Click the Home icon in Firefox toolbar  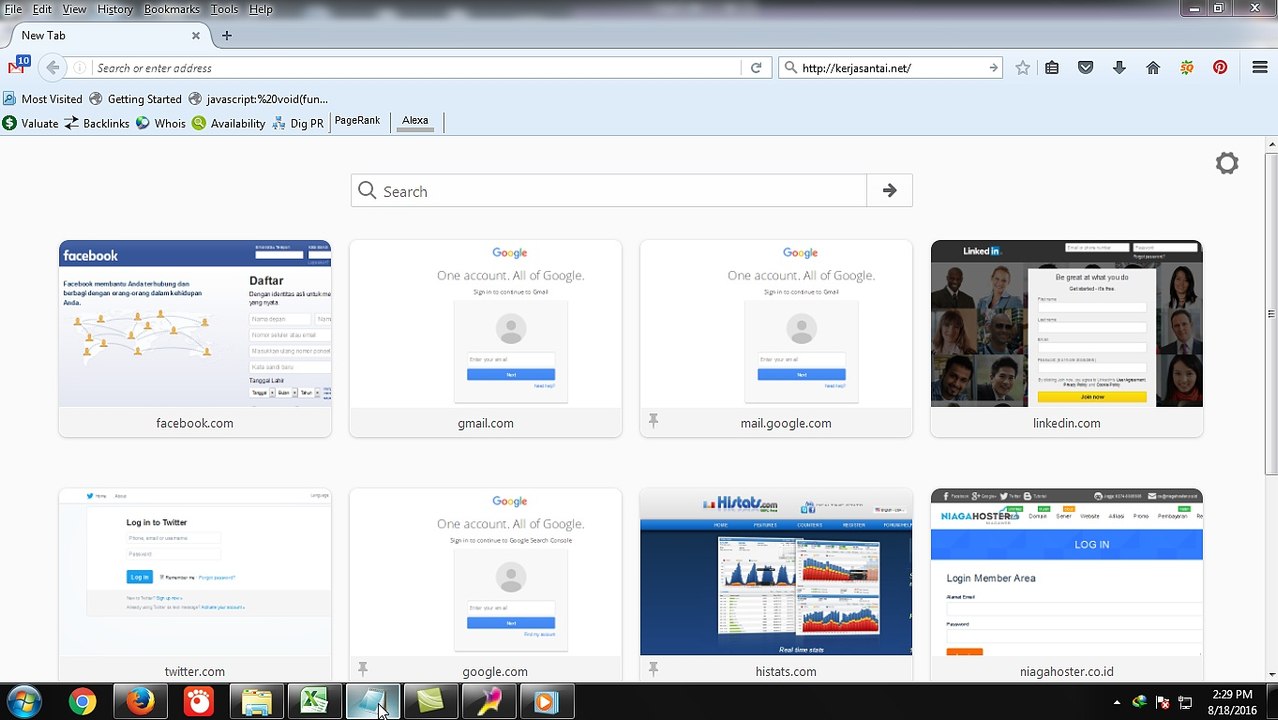click(x=1153, y=68)
